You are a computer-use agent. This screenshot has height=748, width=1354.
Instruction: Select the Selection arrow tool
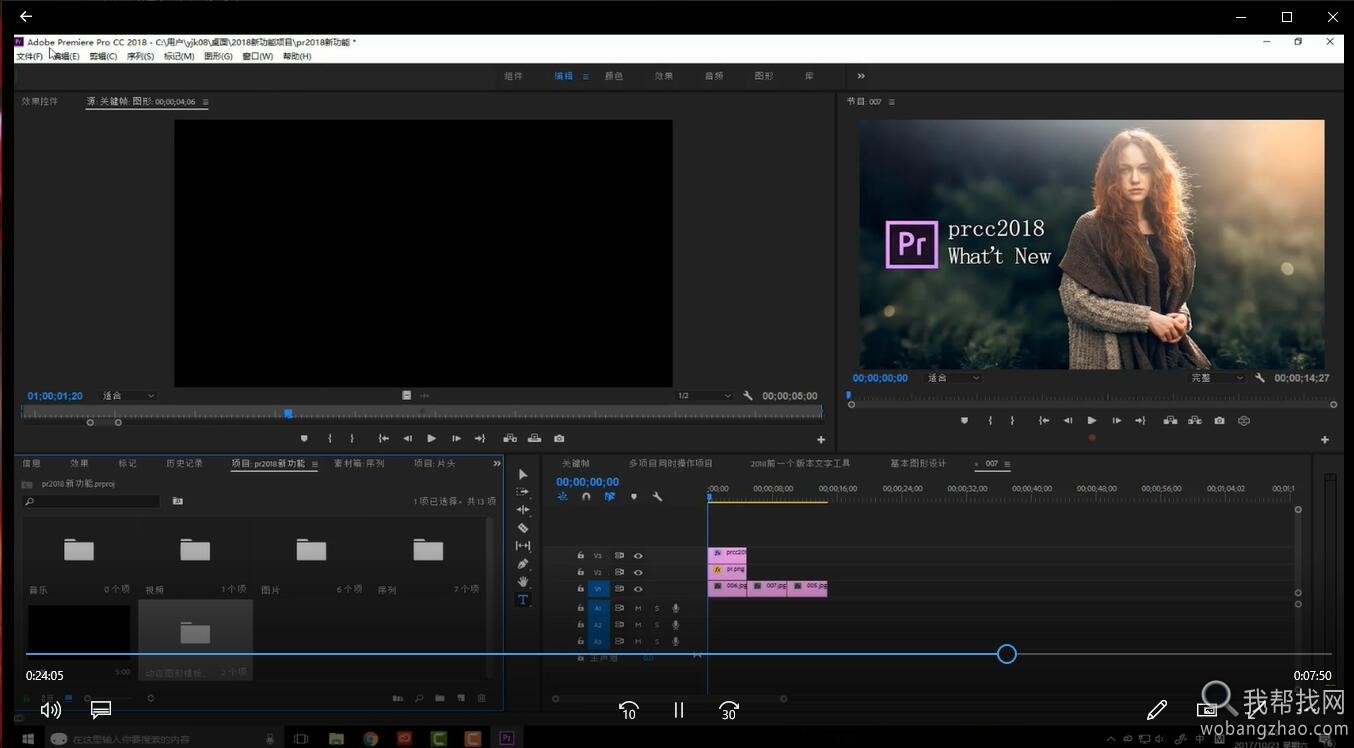(522, 474)
